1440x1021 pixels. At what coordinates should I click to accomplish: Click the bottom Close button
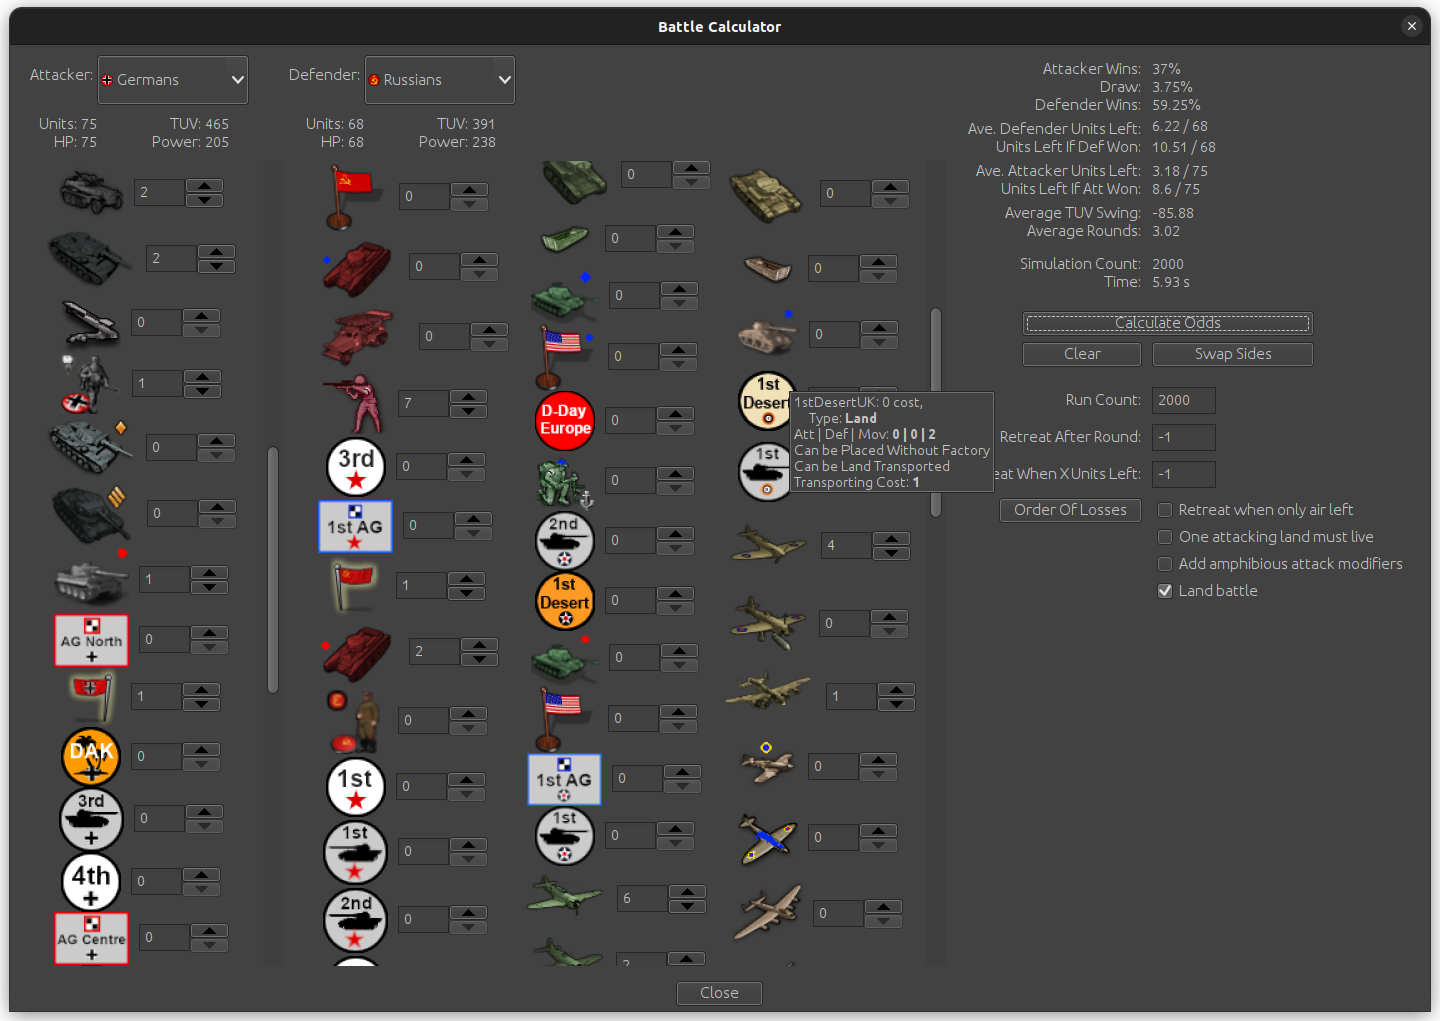point(719,993)
